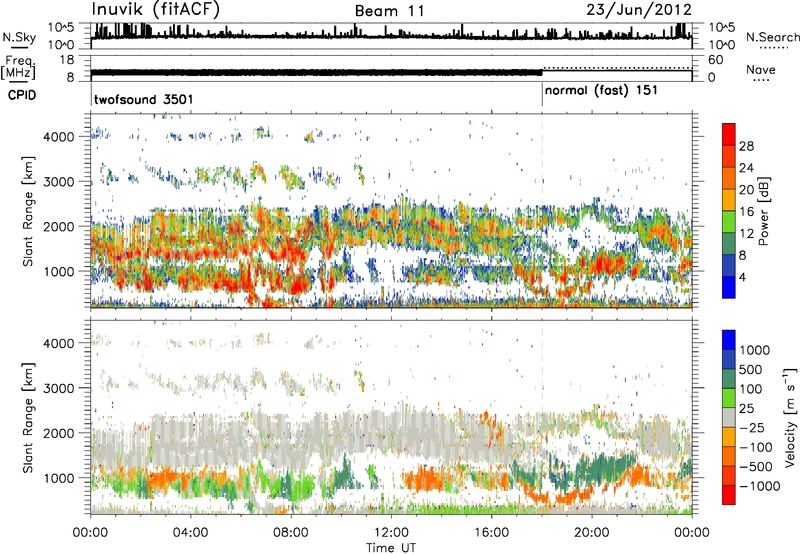Click the "Beam 11" header label
The image size is (800, 554).
[389, 11]
